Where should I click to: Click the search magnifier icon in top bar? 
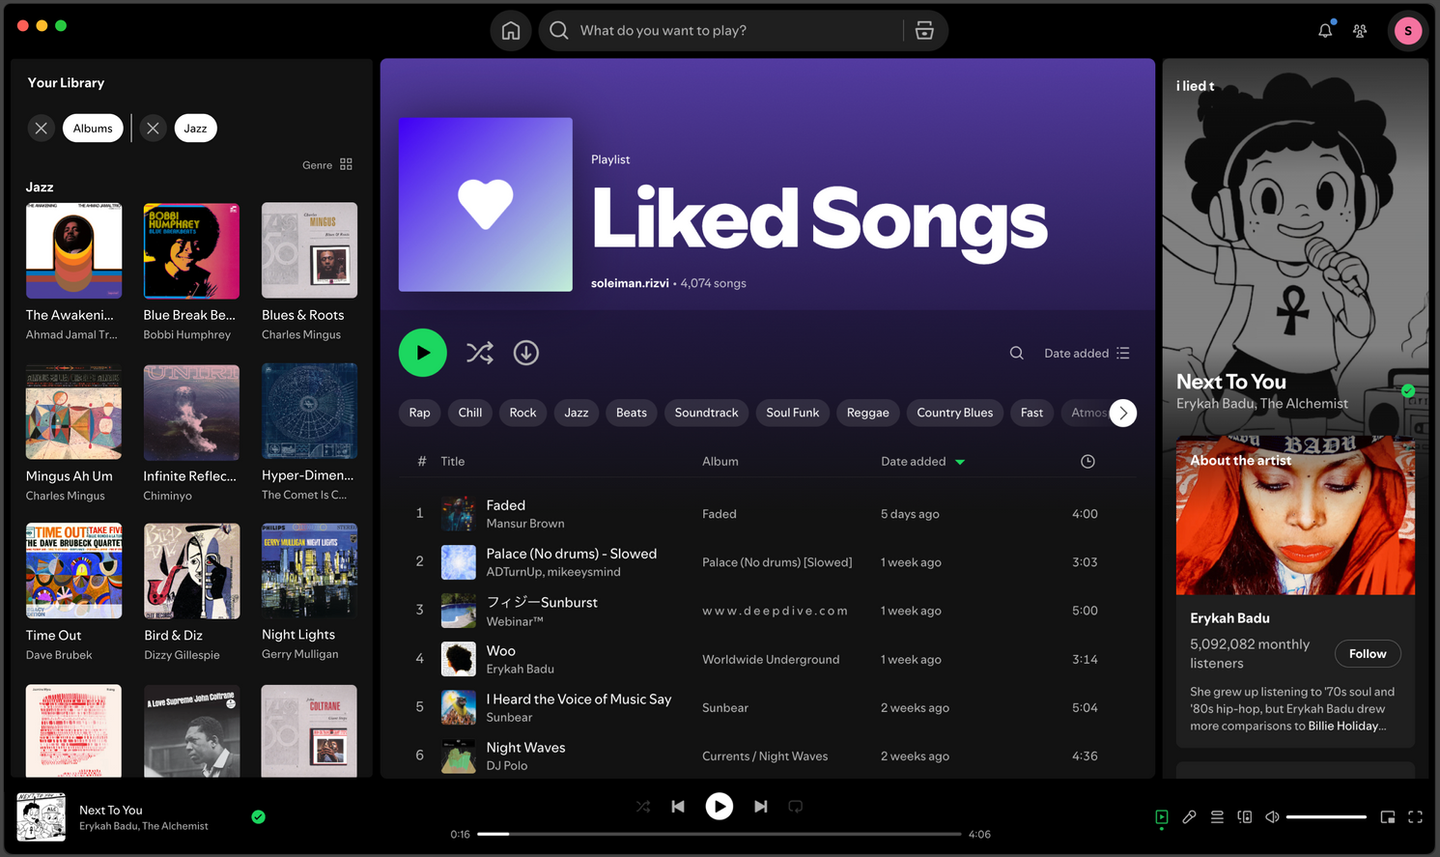559,30
